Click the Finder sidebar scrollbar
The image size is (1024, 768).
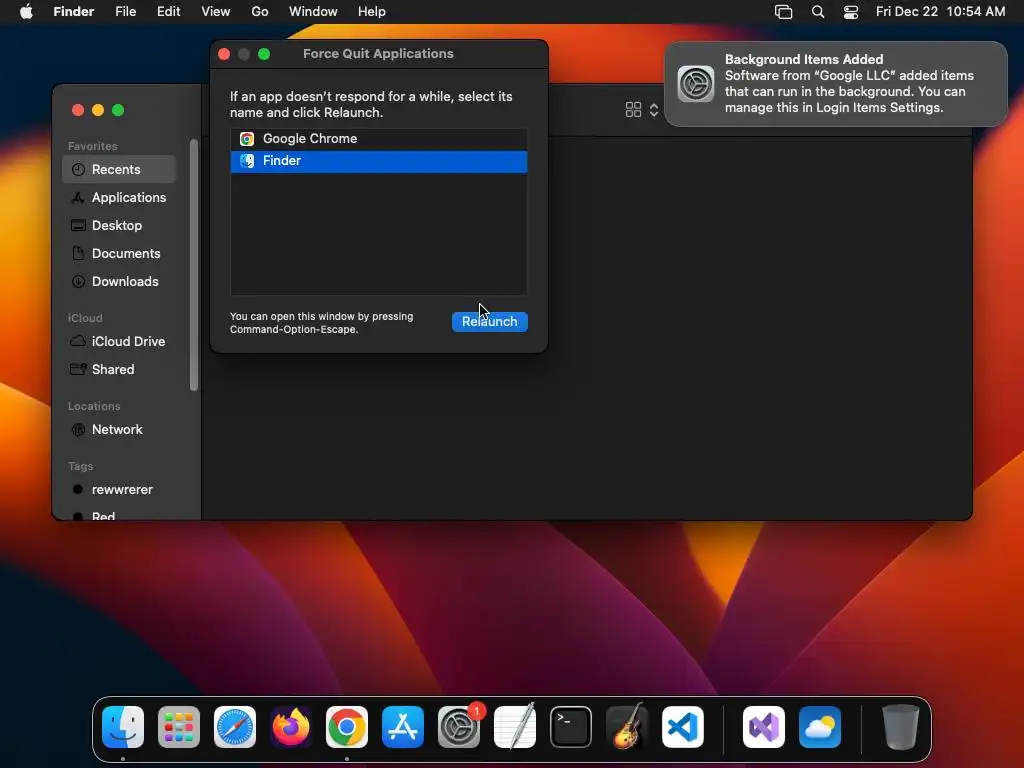[193, 264]
